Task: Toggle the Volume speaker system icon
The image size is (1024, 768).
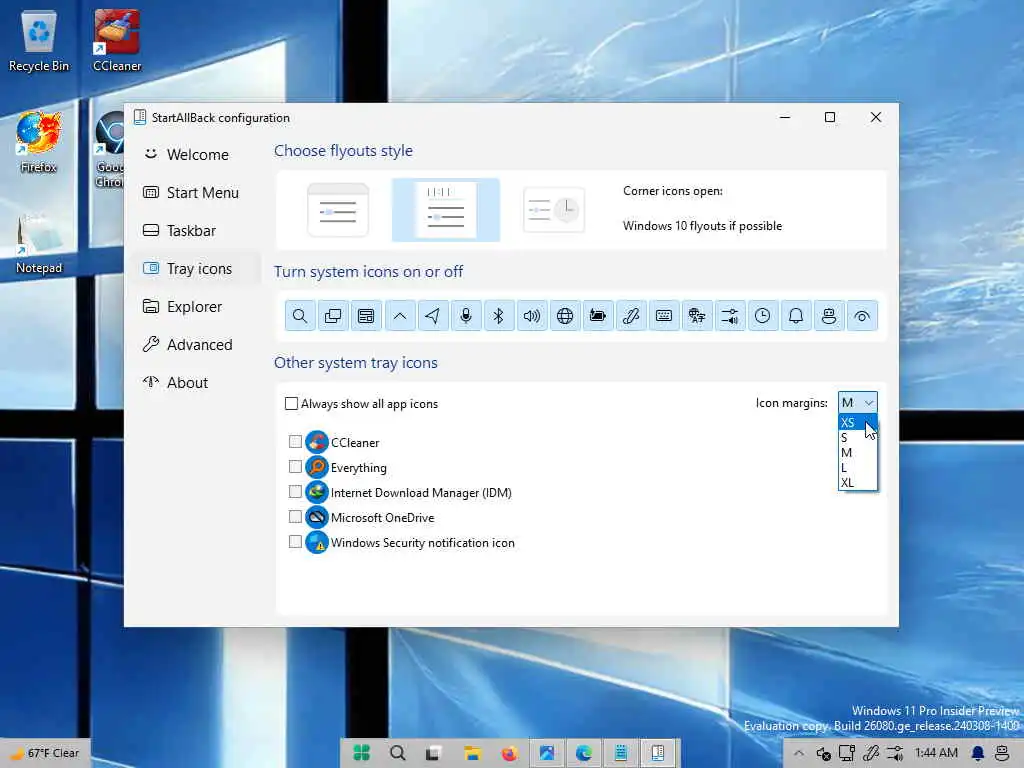Action: point(532,316)
